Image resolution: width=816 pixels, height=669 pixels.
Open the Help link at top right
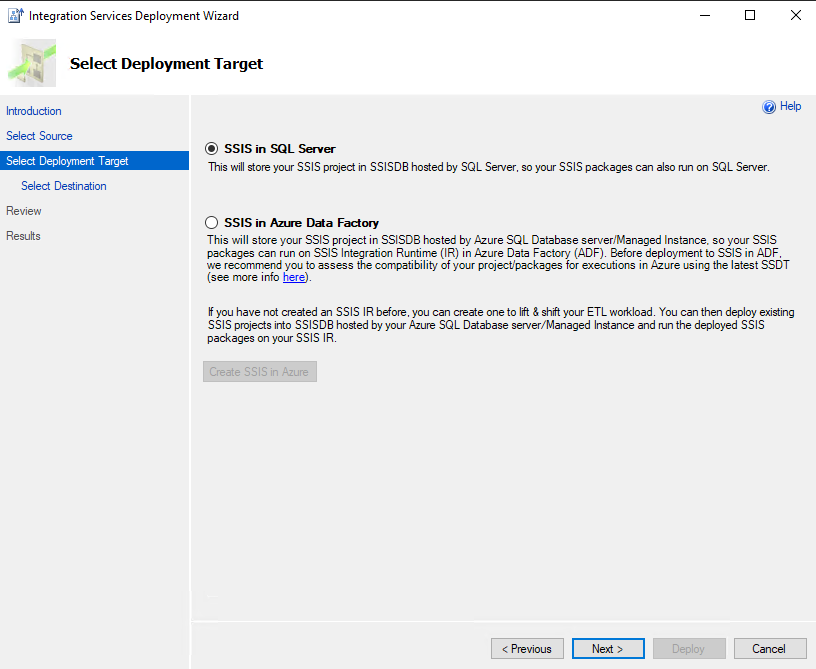(x=790, y=106)
